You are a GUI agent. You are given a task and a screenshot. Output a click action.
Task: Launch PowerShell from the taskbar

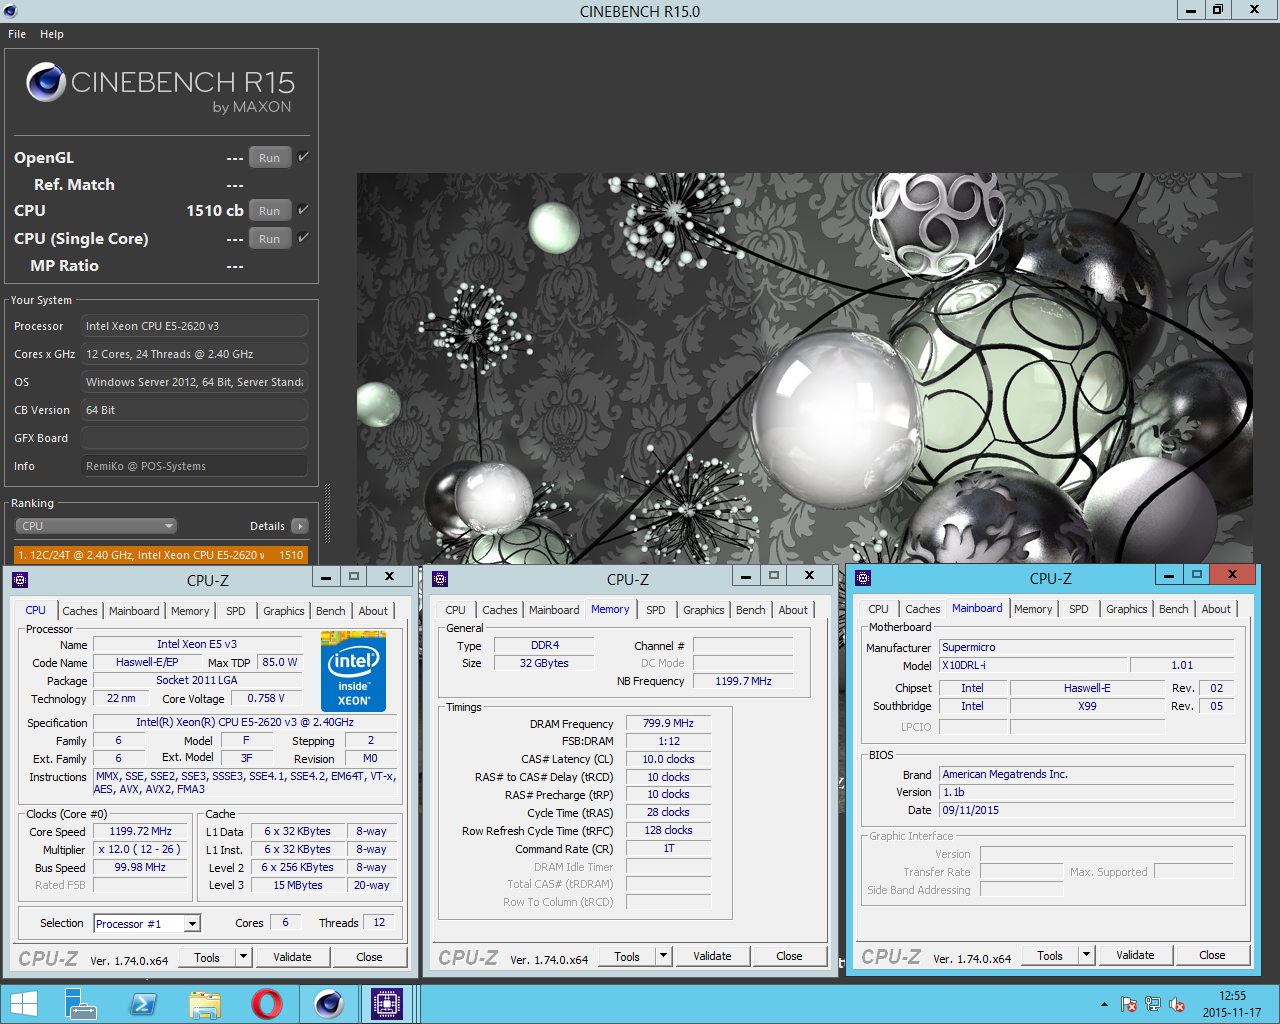143,1004
